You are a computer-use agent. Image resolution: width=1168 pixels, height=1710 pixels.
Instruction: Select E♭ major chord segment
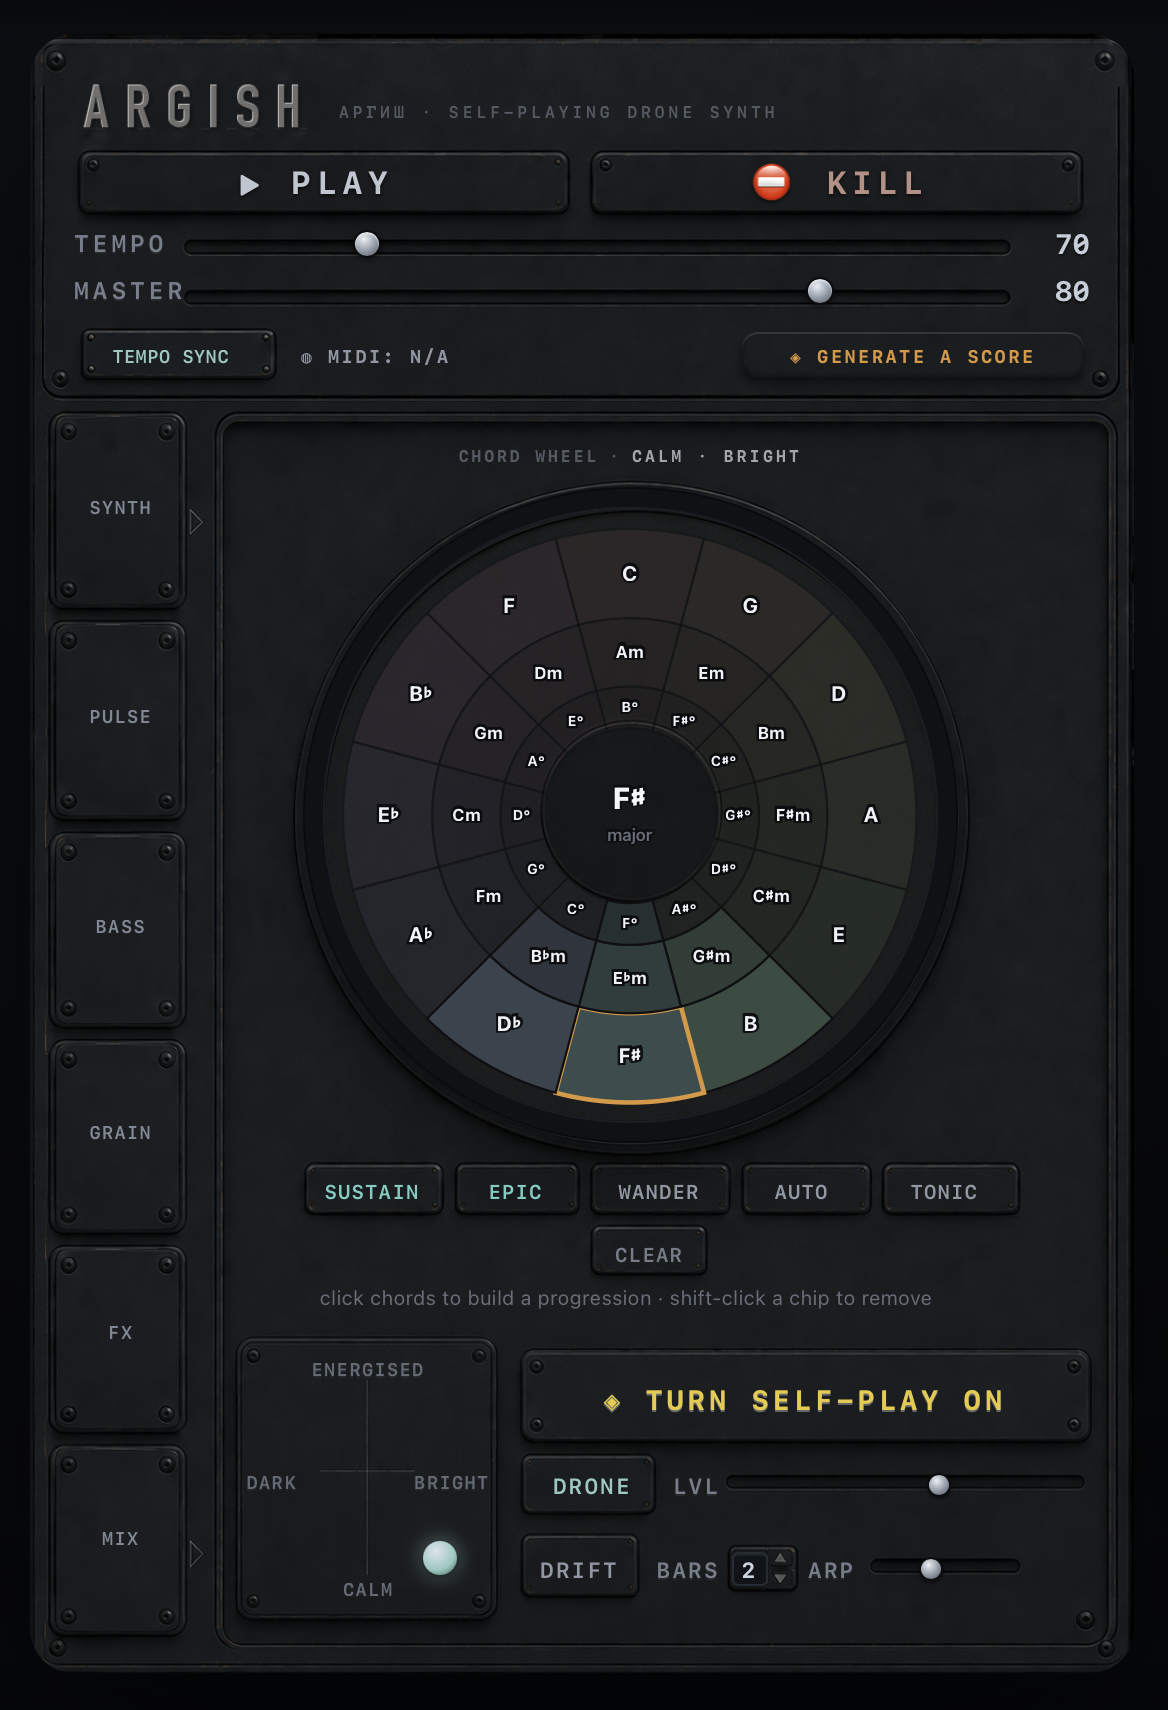coord(388,815)
